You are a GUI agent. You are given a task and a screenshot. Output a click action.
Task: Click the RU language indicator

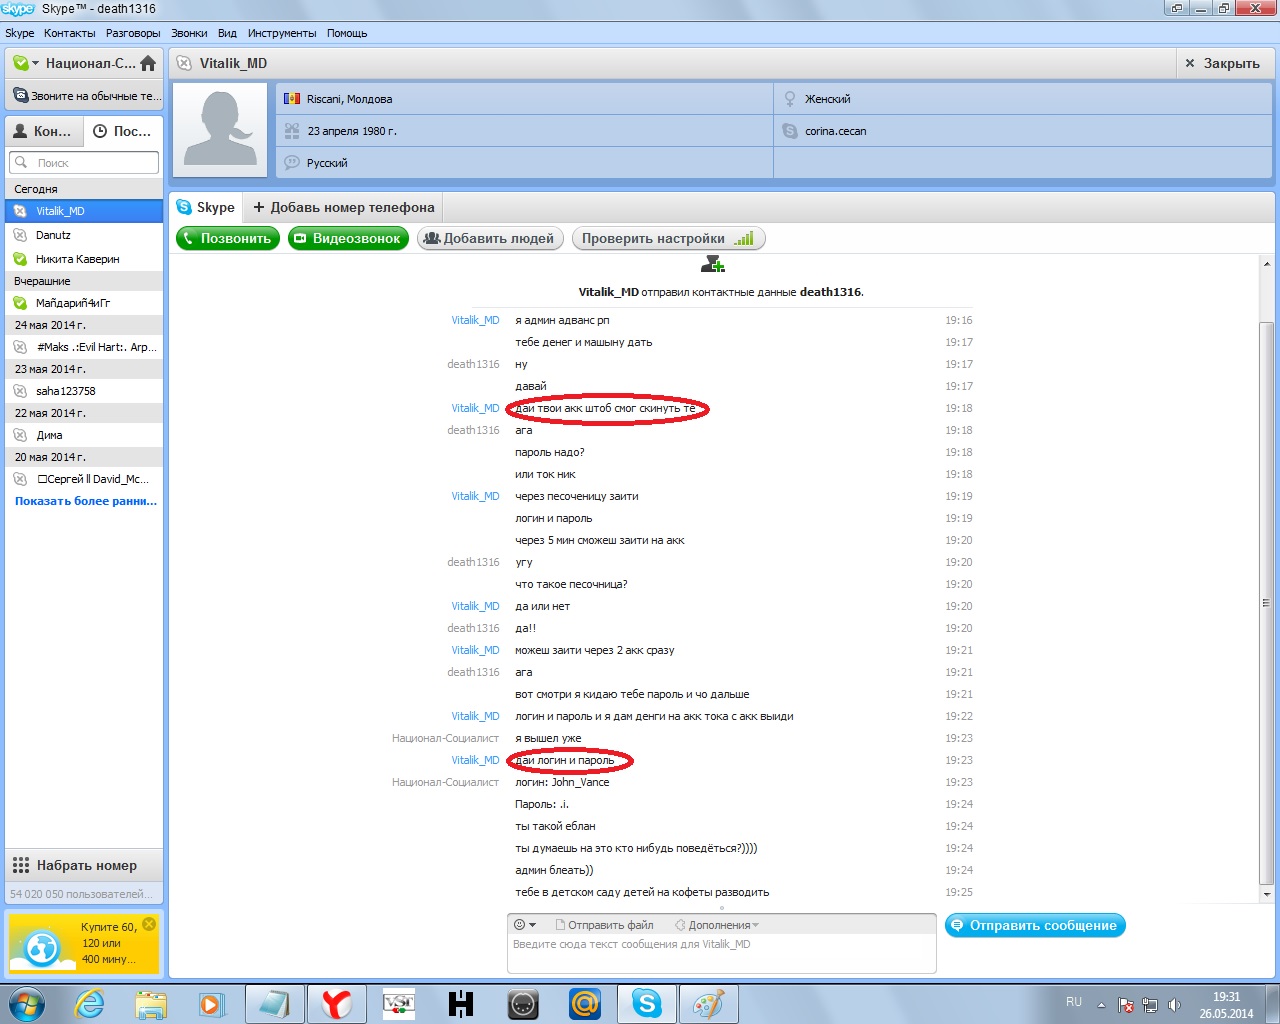point(1074,1001)
